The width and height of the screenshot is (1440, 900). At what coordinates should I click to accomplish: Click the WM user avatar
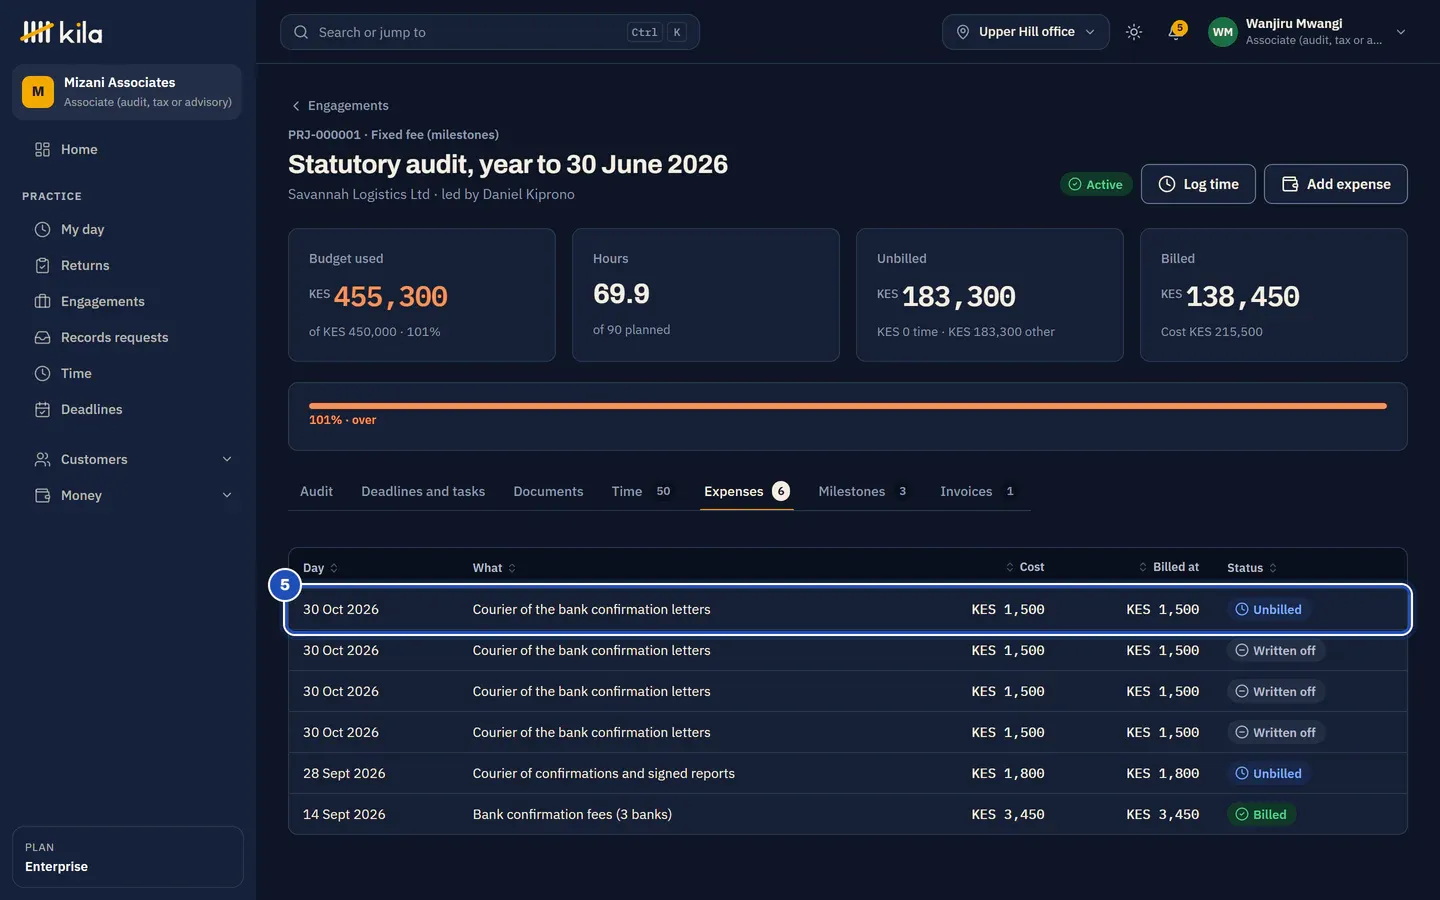tap(1222, 32)
